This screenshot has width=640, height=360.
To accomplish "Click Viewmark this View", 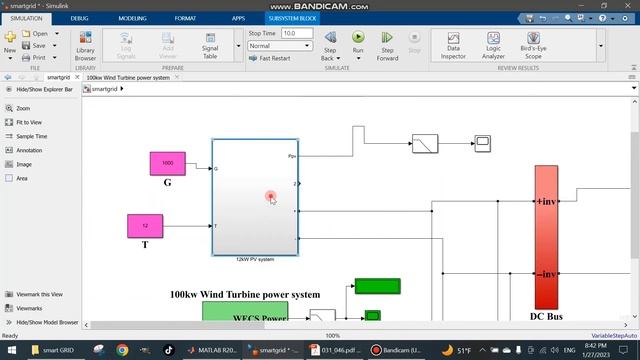I will point(34,294).
